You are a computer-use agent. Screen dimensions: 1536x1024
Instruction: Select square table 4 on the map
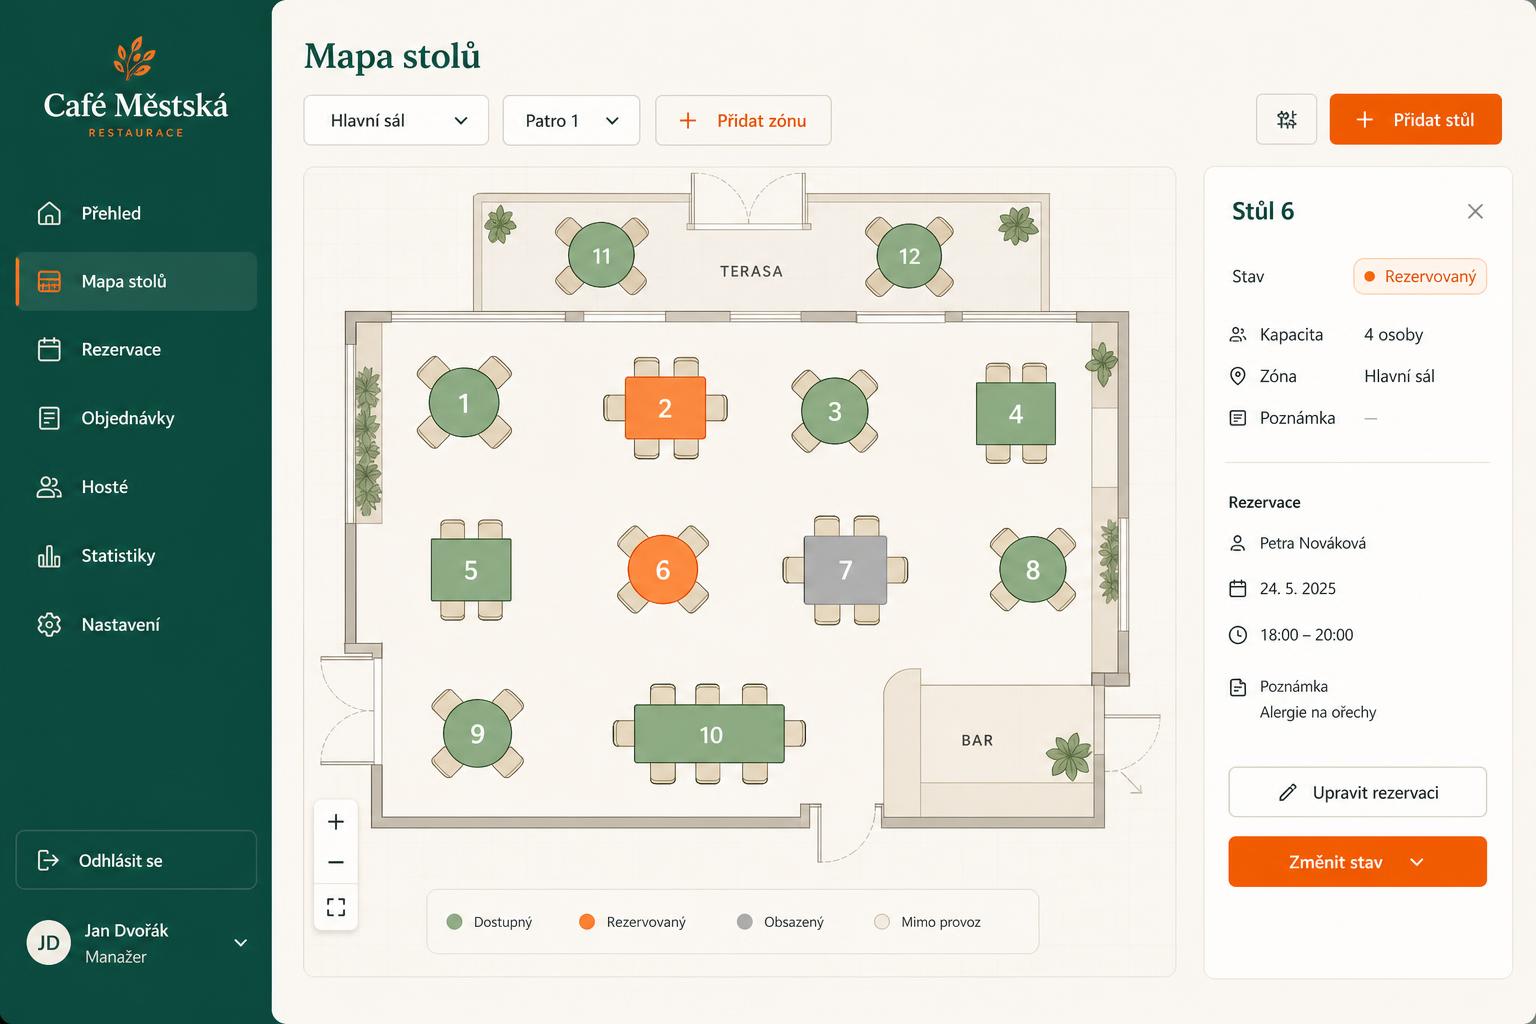pyautogui.click(x=1016, y=414)
